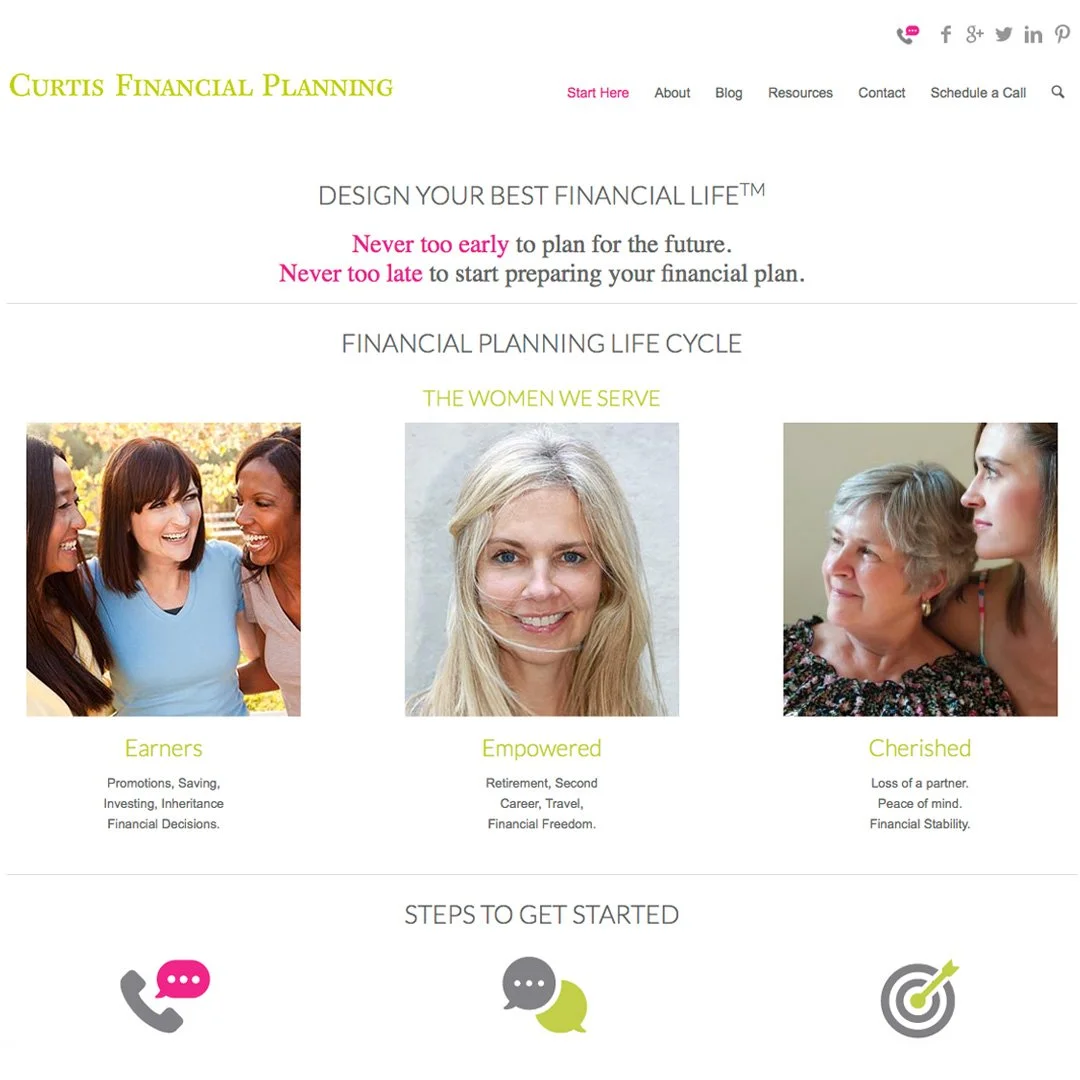Viewport: 1080px width, 1080px height.
Task: Click the target with arrow icon
Action: (920, 998)
